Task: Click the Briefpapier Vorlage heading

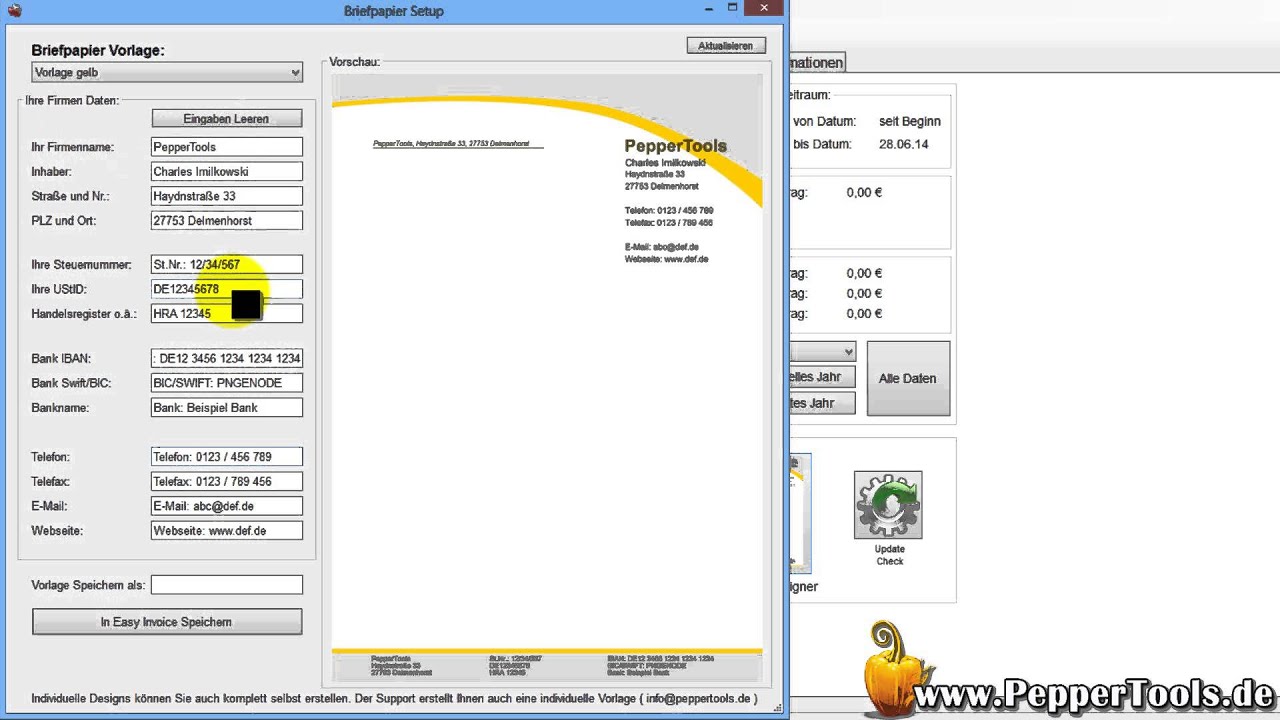Action: coord(98,50)
